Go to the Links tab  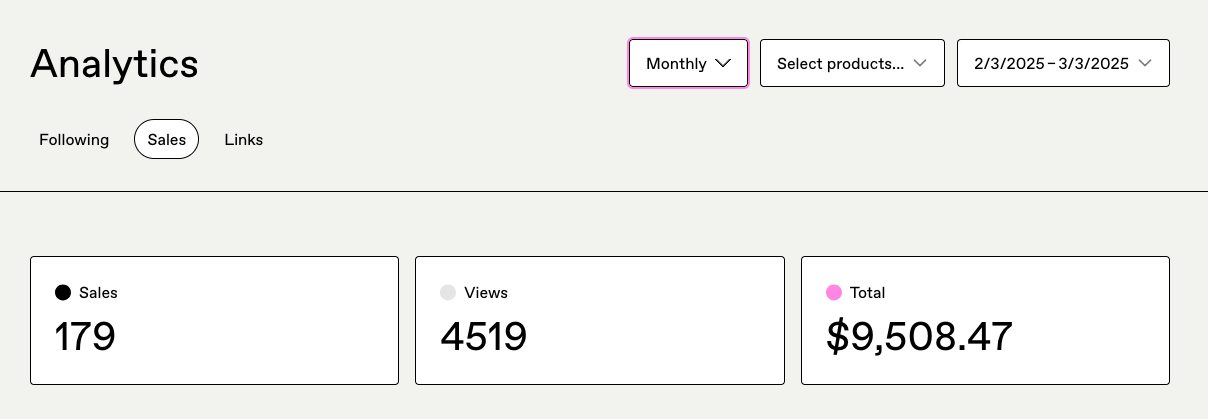(243, 140)
